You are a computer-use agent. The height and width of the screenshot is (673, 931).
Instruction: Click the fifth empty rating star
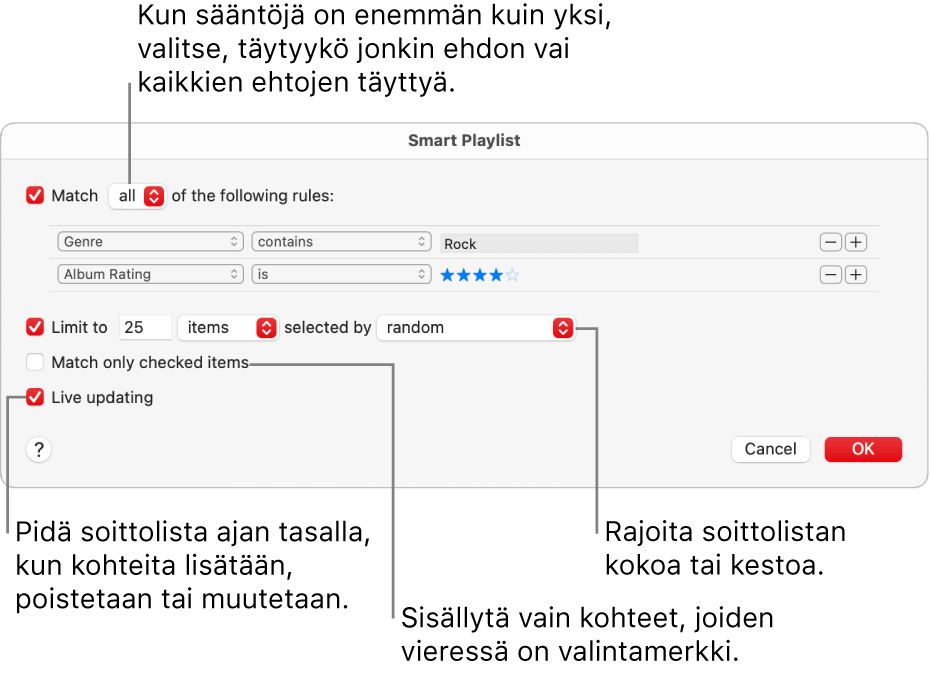pos(512,275)
